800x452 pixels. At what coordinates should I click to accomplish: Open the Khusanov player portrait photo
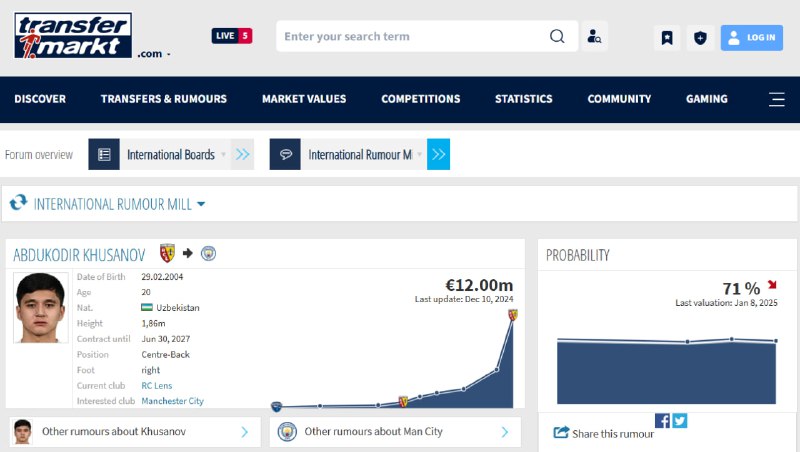(x=40, y=307)
